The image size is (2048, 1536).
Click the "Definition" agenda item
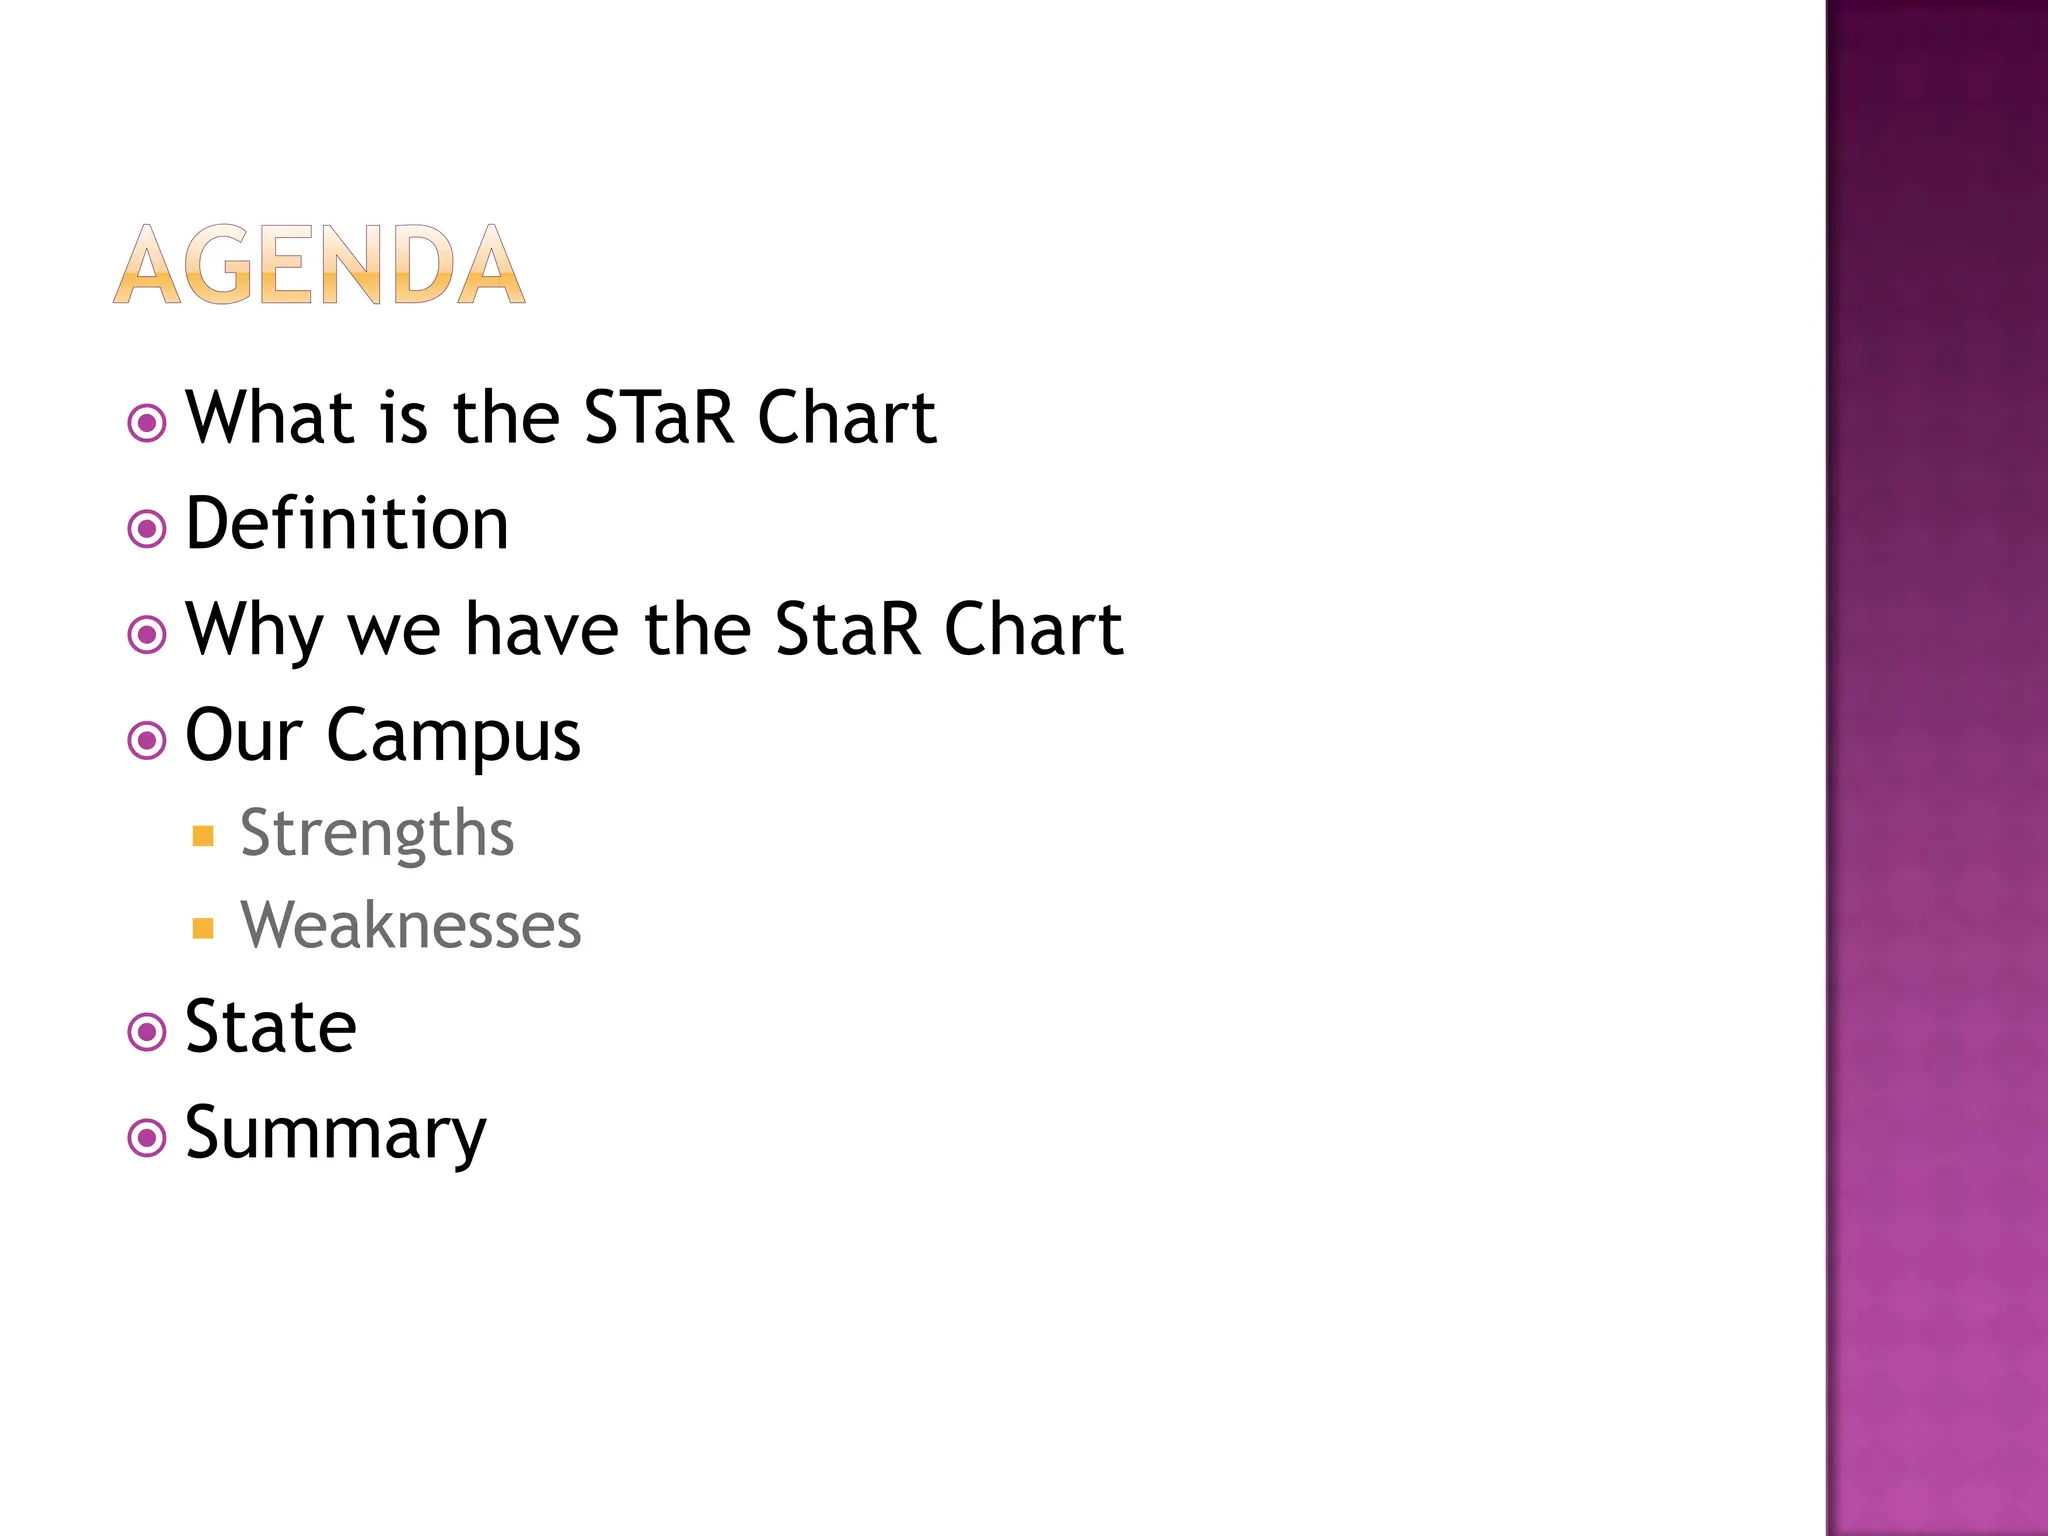point(347,523)
